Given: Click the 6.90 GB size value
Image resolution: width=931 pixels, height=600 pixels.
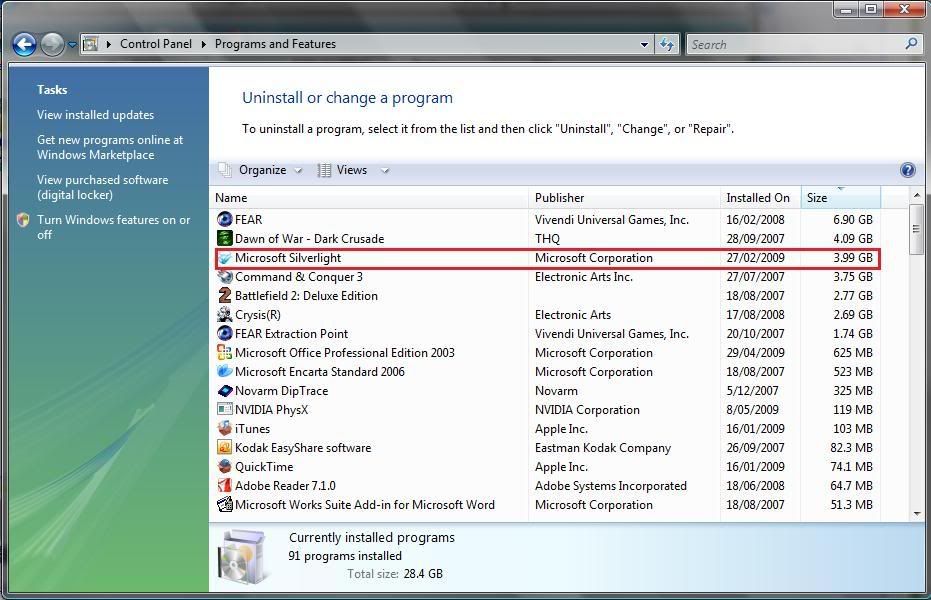Looking at the screenshot, I should (x=853, y=220).
